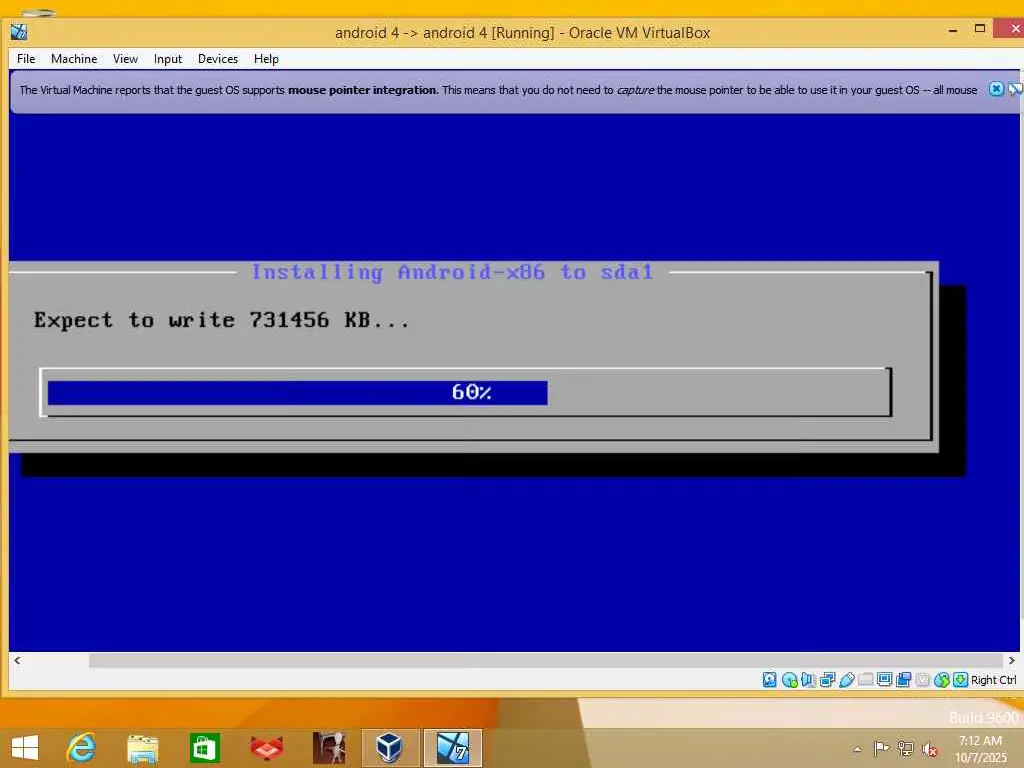Open the Machine menu
This screenshot has width=1024, height=768.
(x=74, y=59)
